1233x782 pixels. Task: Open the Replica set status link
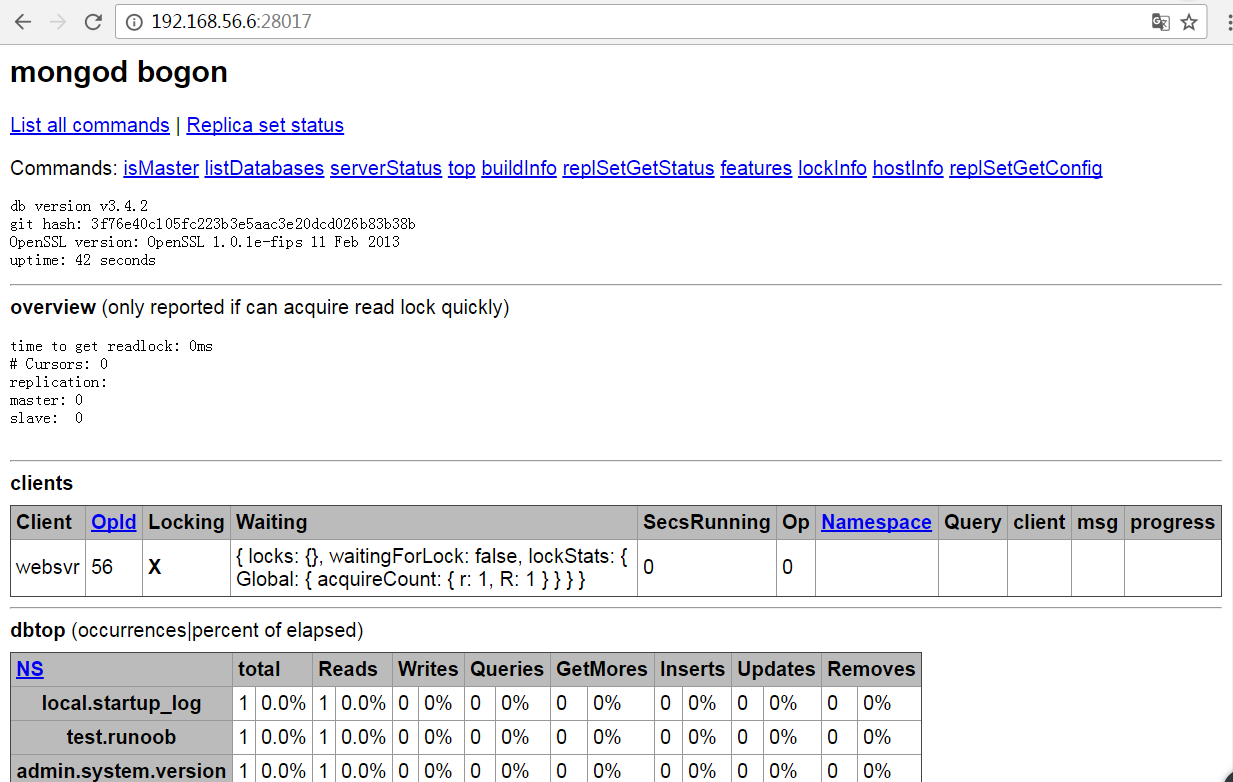[265, 125]
